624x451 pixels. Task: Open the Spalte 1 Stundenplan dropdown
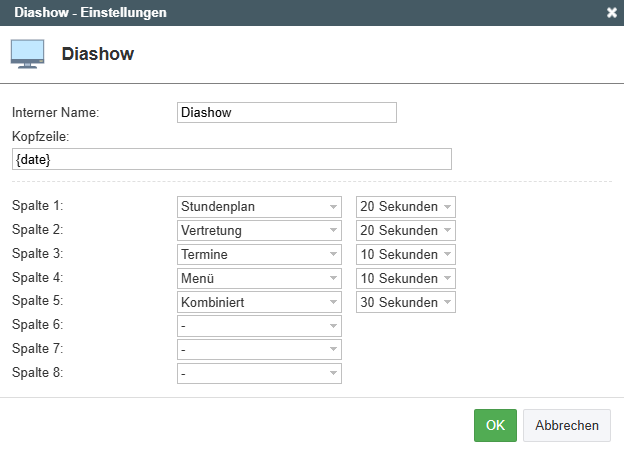(x=259, y=207)
